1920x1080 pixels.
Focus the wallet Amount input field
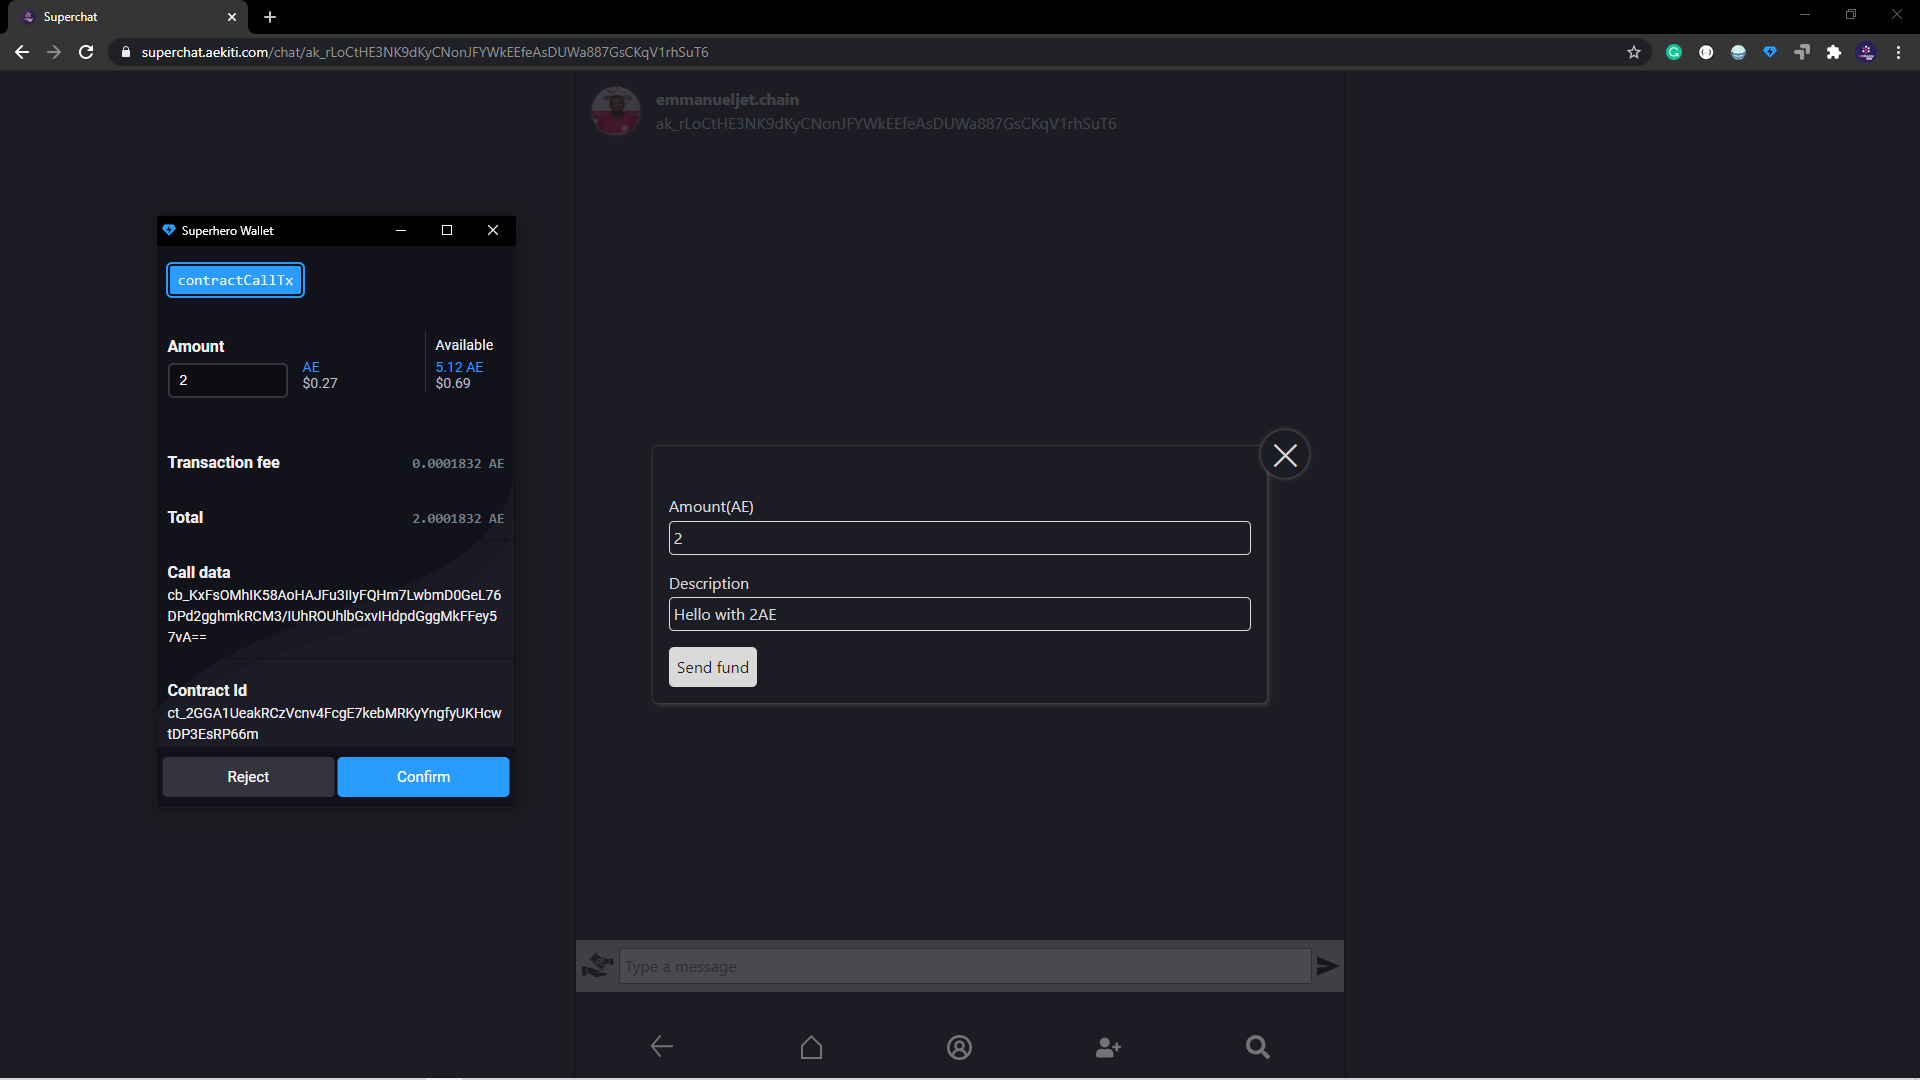click(x=228, y=380)
